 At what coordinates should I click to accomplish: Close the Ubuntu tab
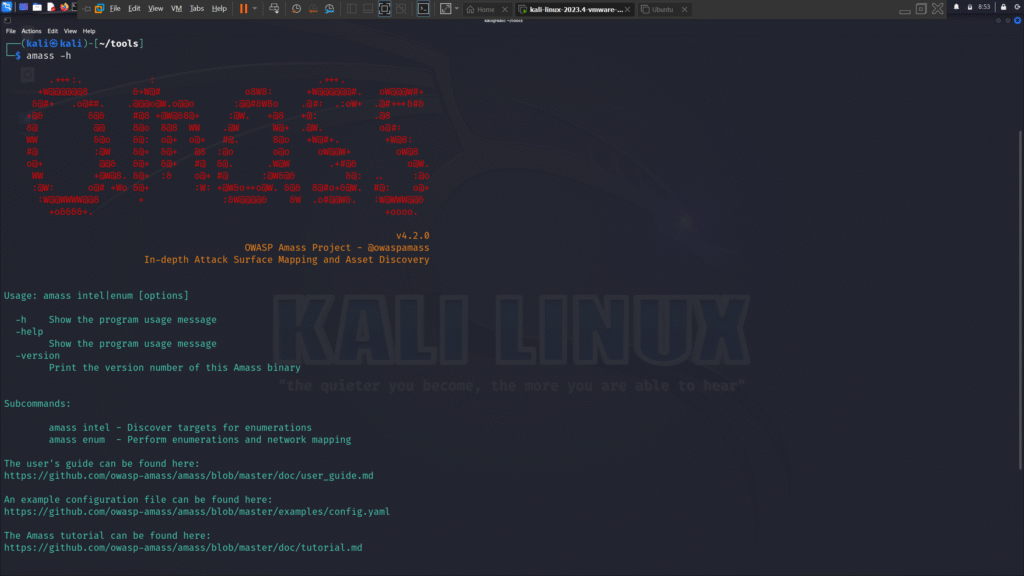coord(684,9)
